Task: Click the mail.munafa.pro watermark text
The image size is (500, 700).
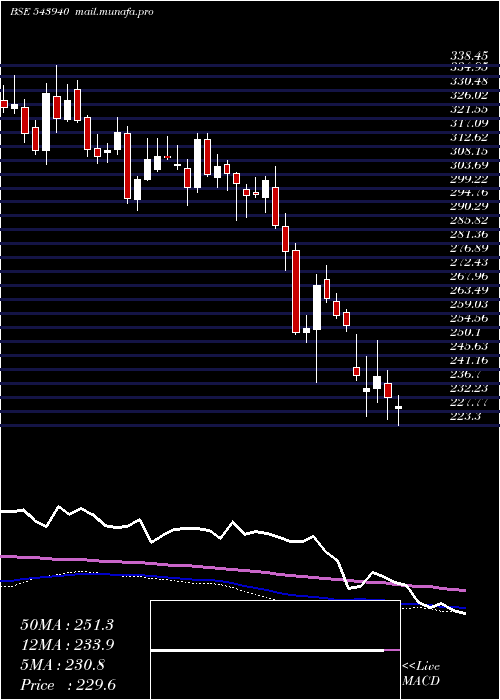Action: coord(113,12)
